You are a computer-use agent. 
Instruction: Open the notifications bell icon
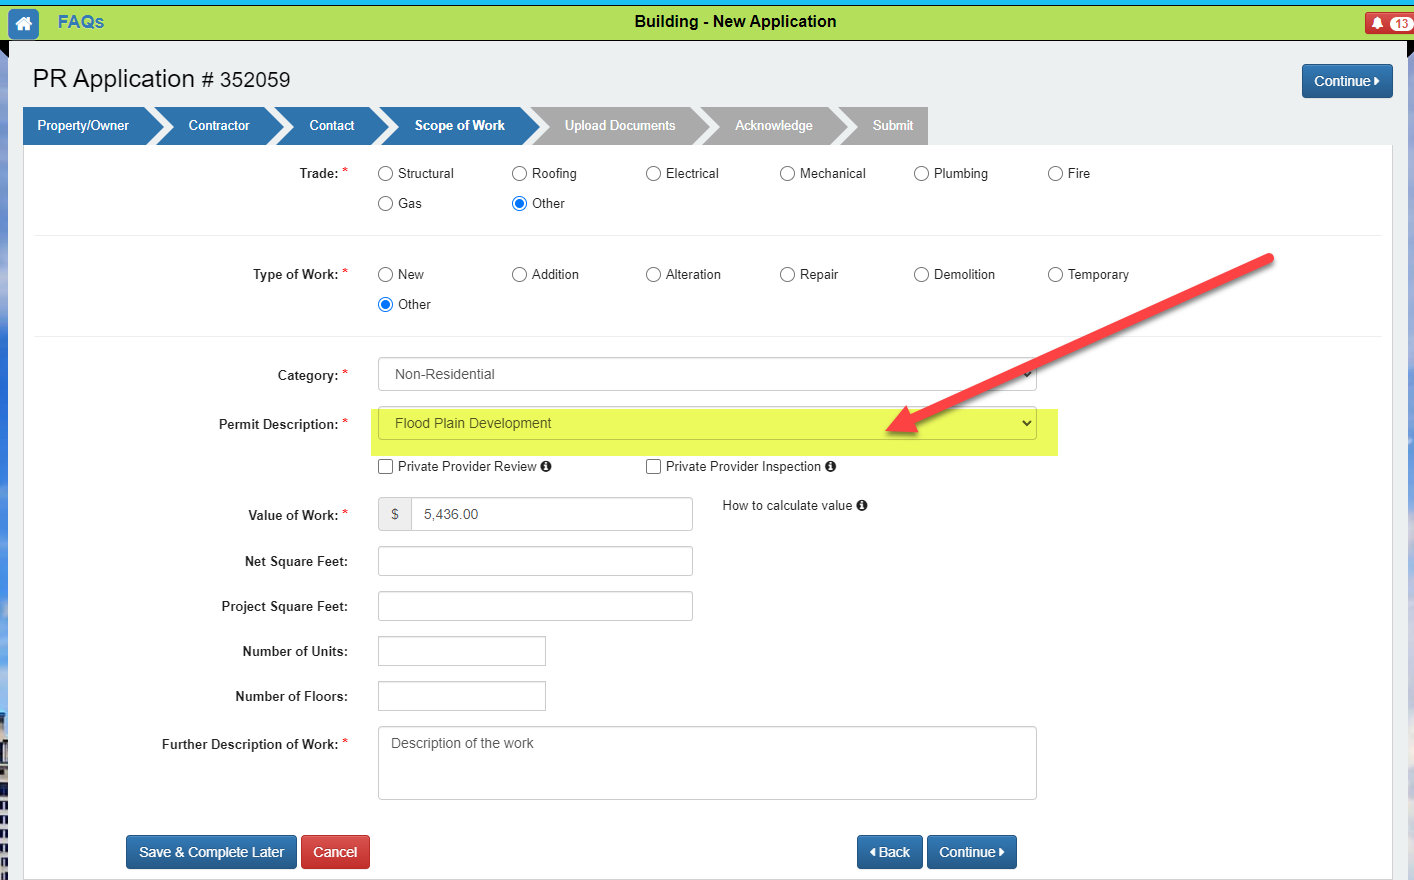[1377, 23]
